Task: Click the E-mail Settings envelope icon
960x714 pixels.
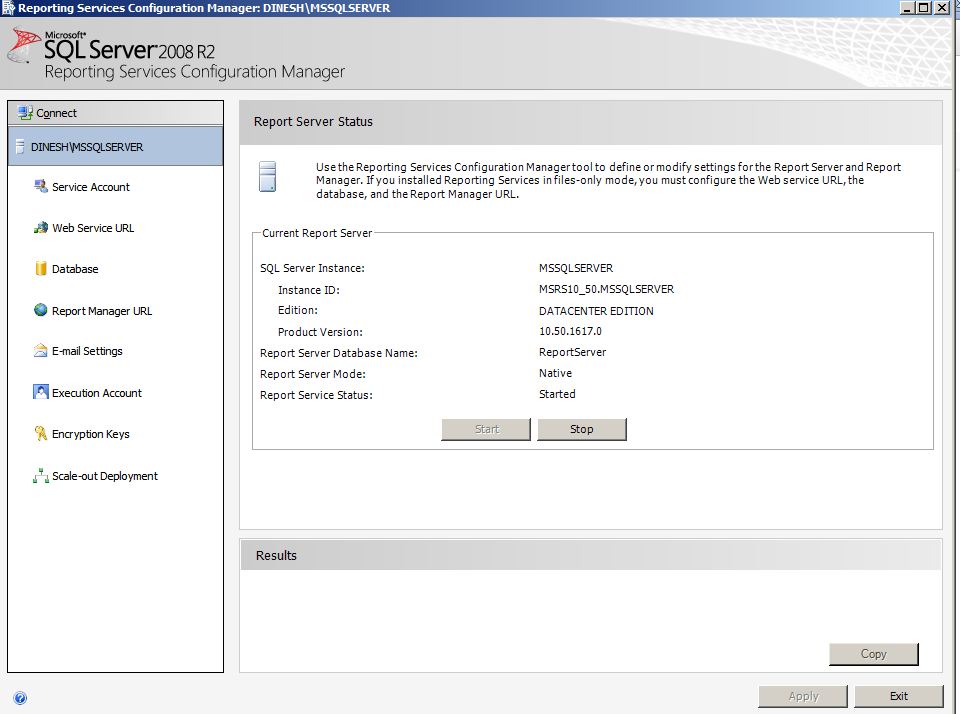Action: (40, 351)
